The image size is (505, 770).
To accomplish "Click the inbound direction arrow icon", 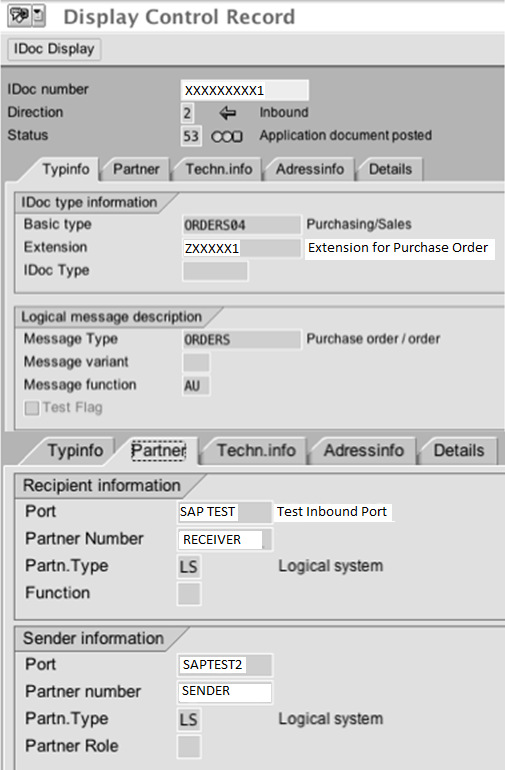I will (227, 113).
